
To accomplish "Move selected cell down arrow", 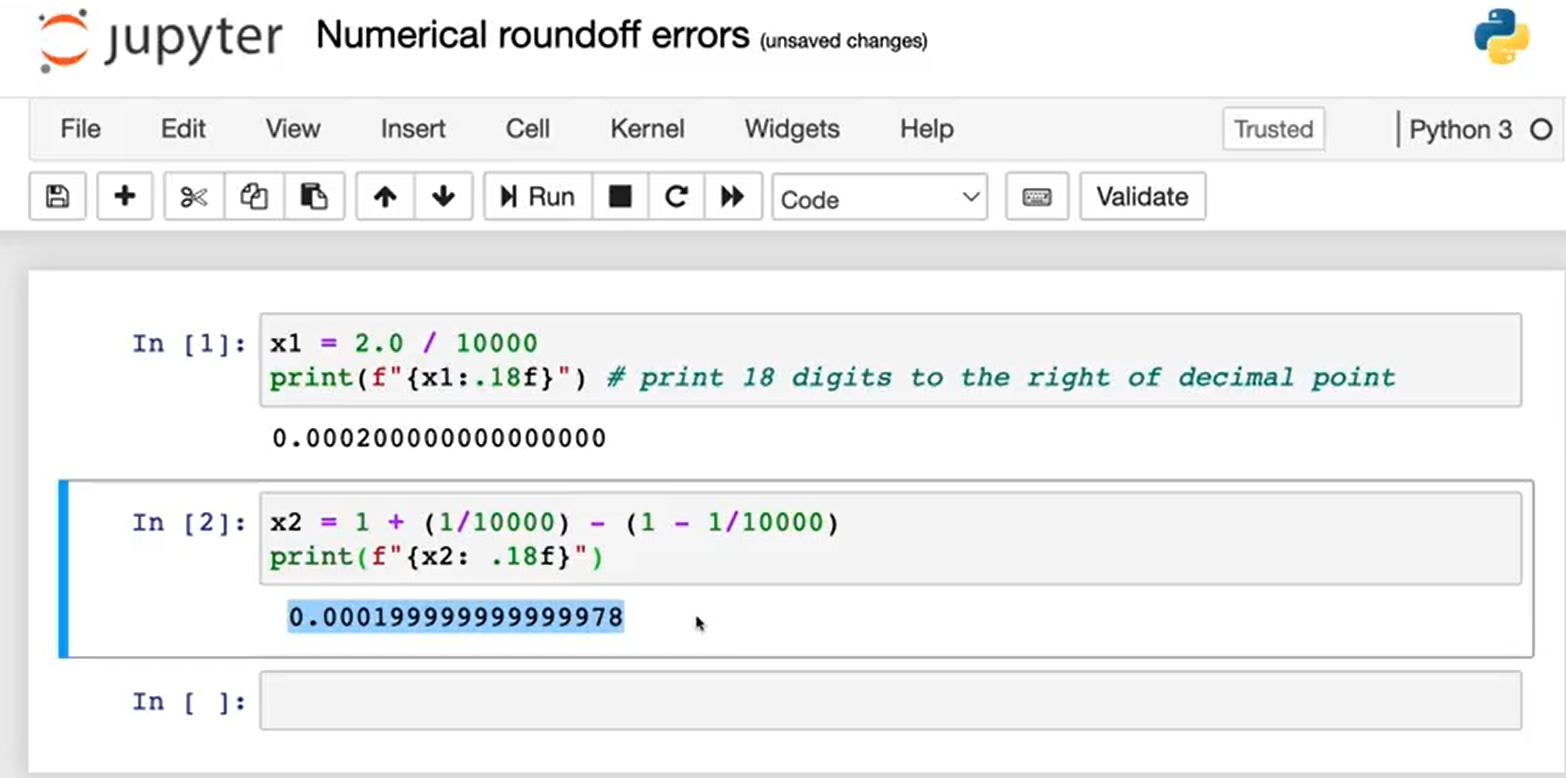I will (x=443, y=197).
